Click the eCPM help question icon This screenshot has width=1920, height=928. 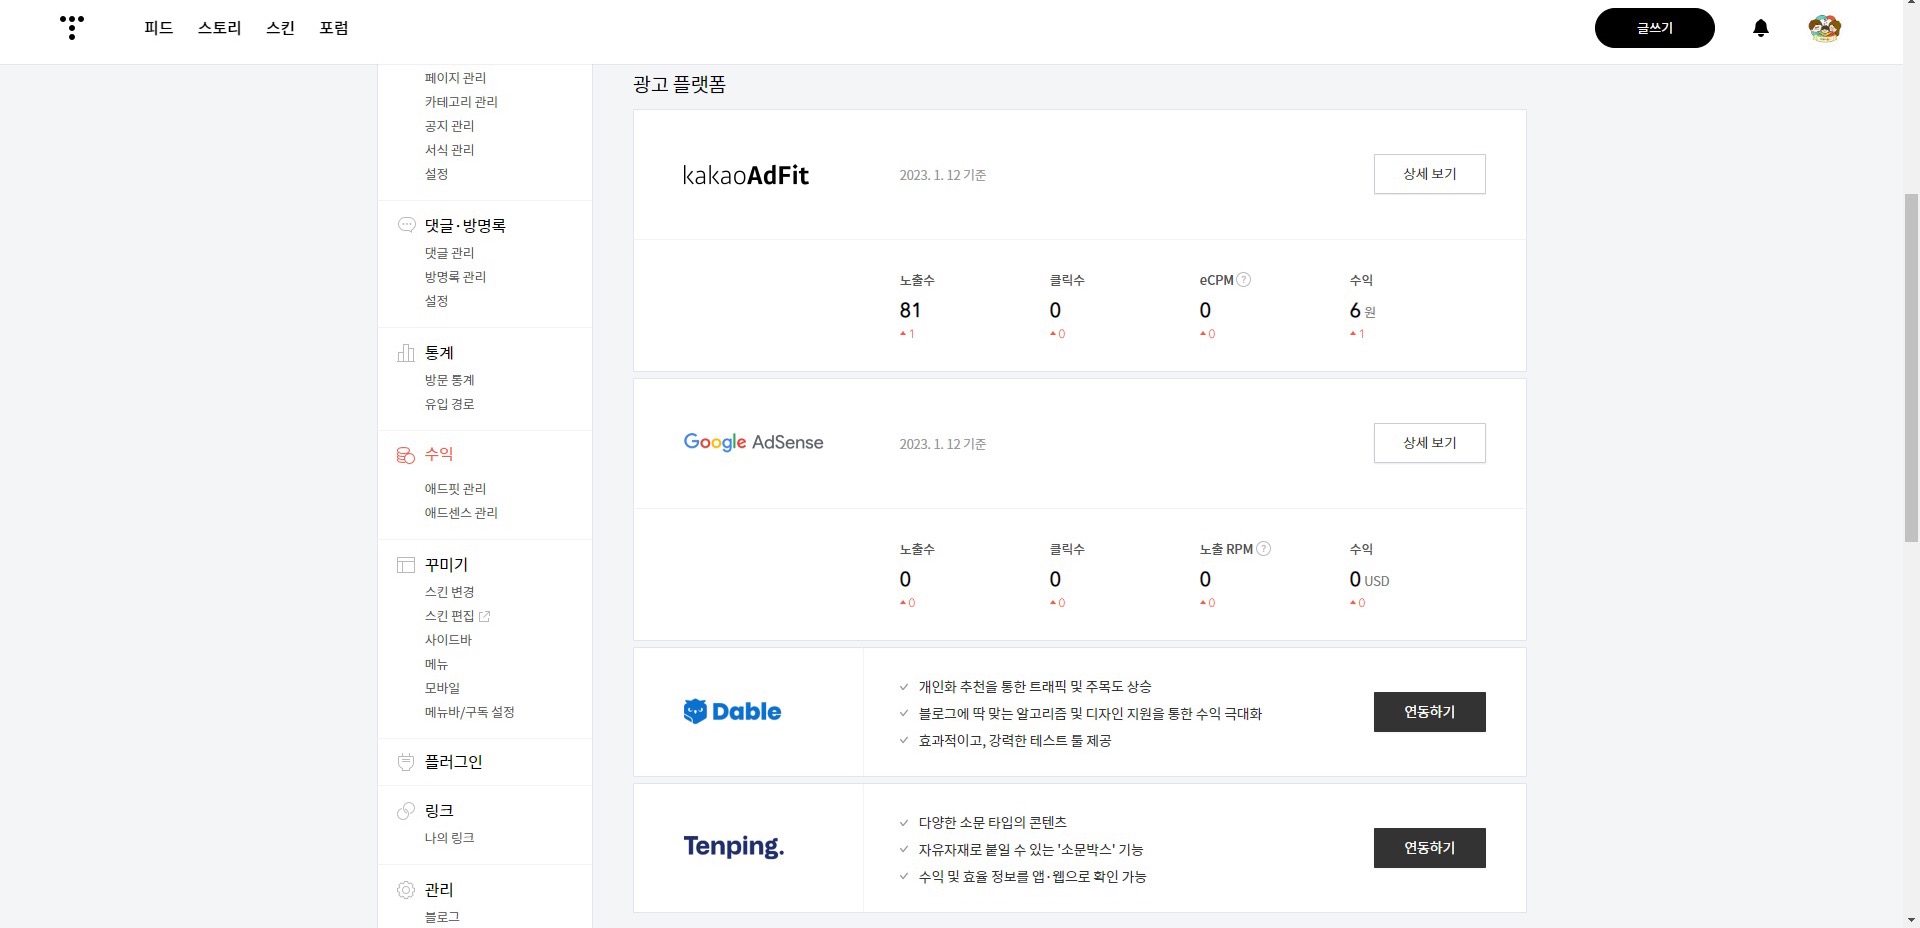1244,280
